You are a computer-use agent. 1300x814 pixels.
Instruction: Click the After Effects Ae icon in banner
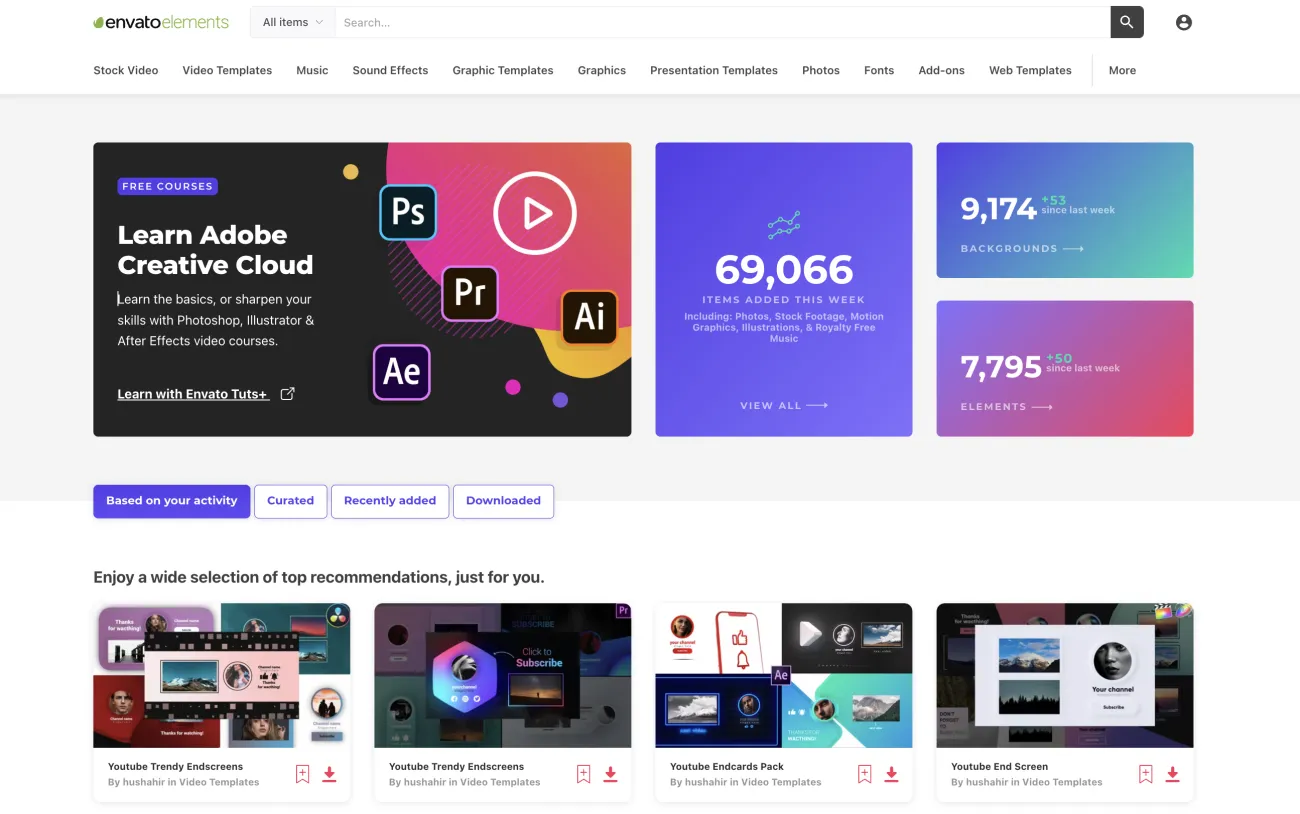402,372
